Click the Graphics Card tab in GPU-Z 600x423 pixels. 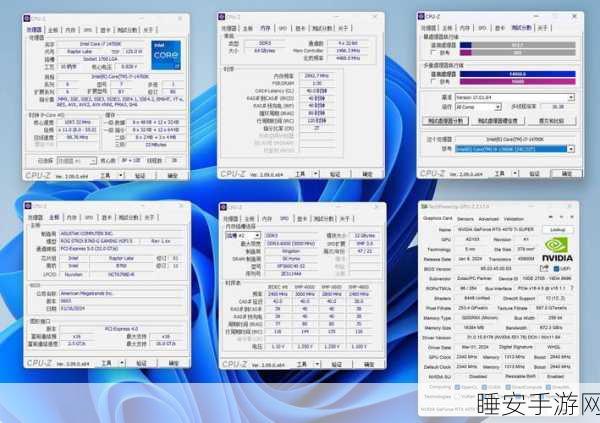(x=437, y=218)
